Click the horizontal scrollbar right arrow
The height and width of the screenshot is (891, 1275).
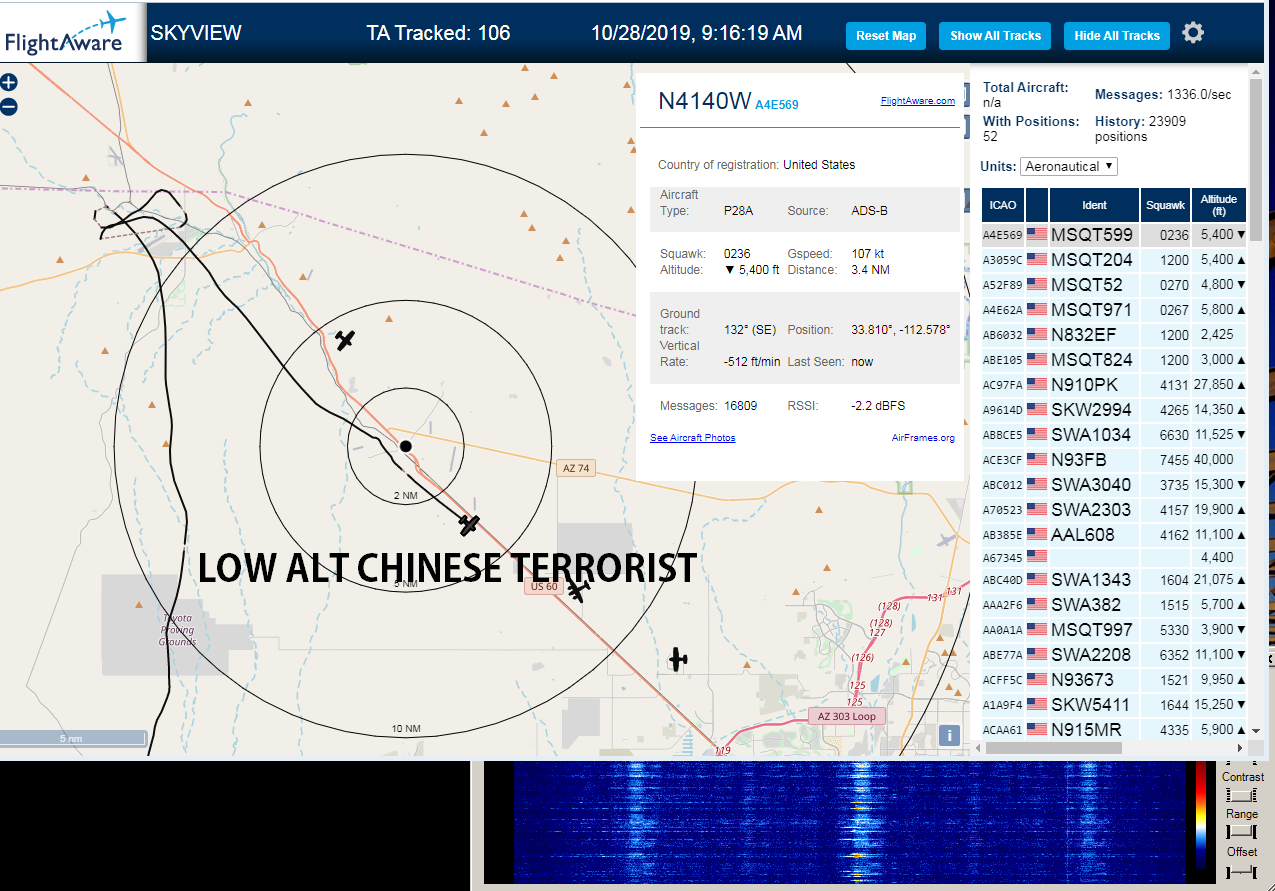1241,748
